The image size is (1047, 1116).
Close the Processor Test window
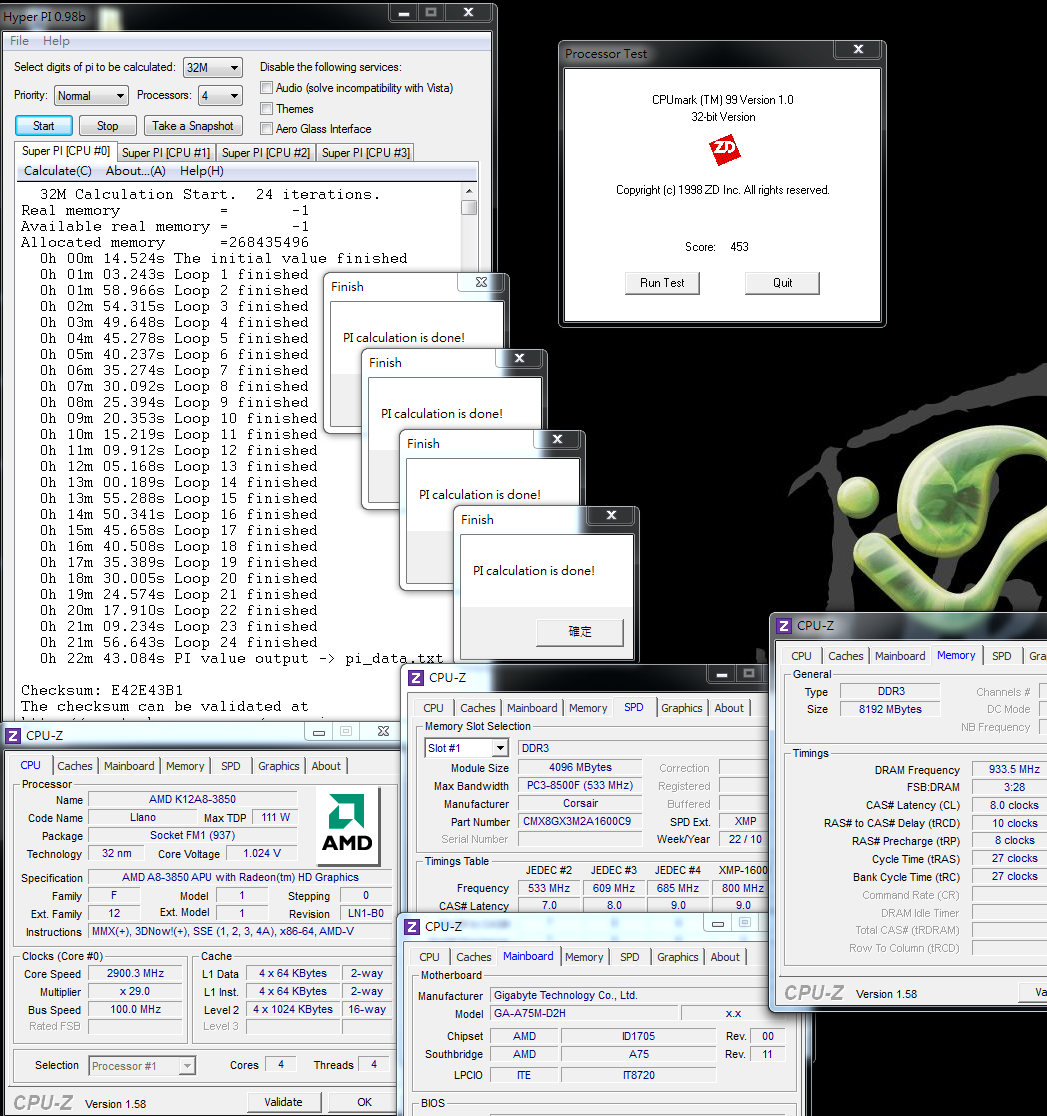click(x=858, y=49)
